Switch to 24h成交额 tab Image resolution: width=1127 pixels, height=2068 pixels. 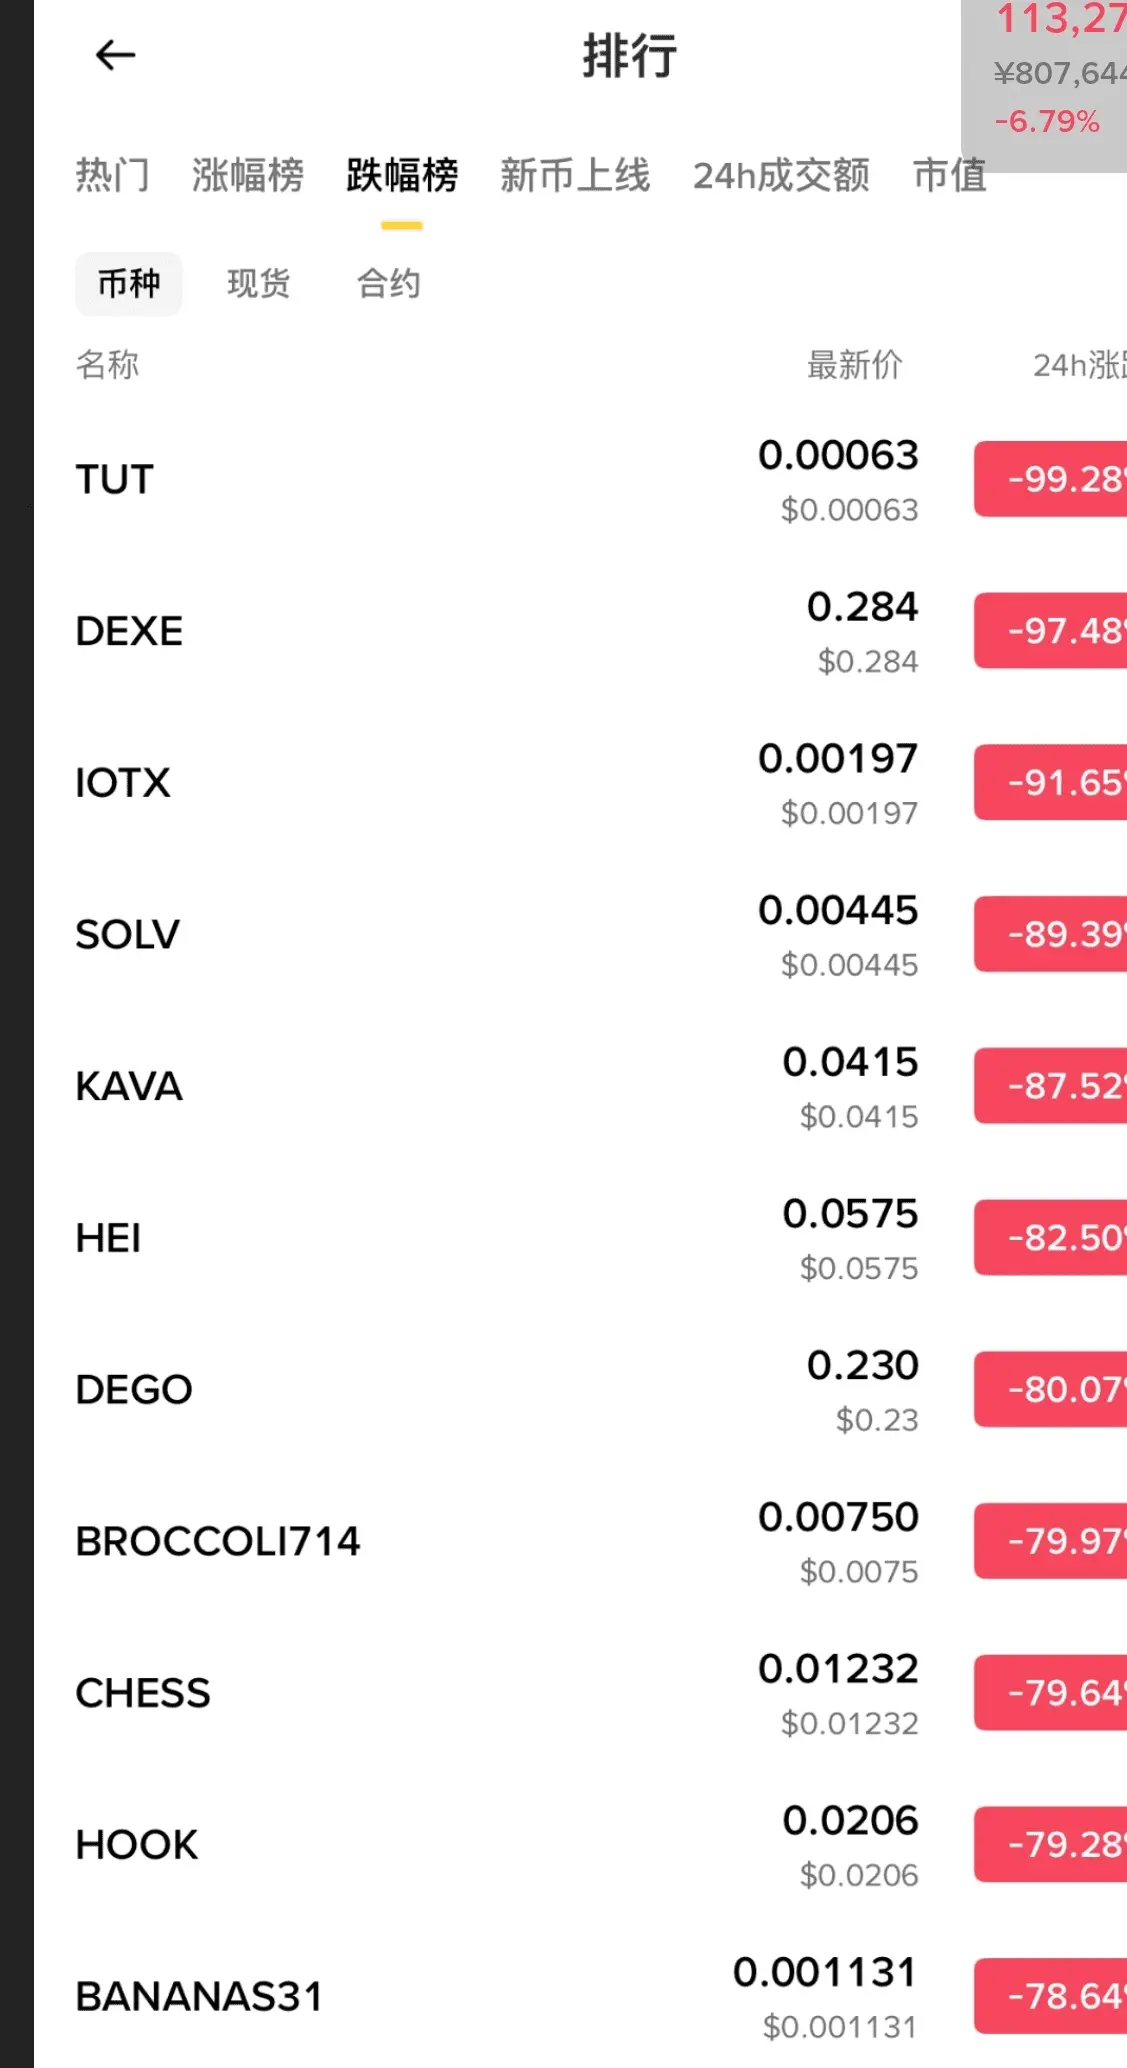click(x=781, y=176)
